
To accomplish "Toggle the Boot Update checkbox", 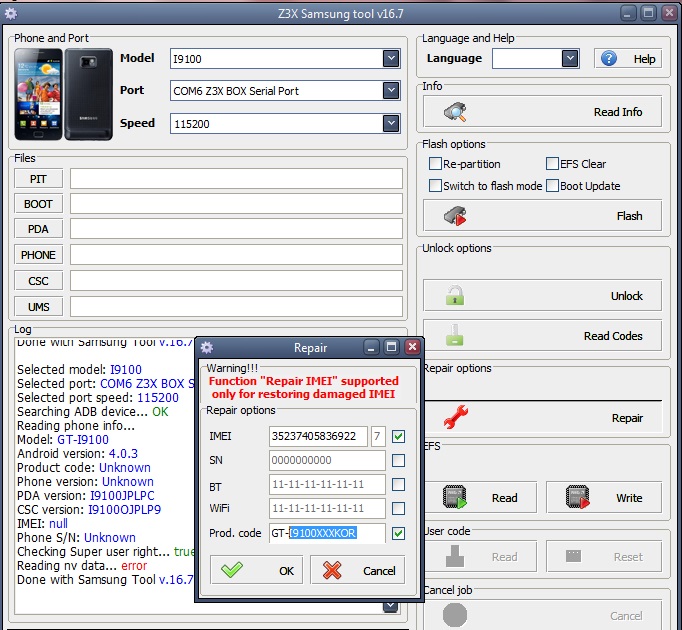I will [x=552, y=185].
